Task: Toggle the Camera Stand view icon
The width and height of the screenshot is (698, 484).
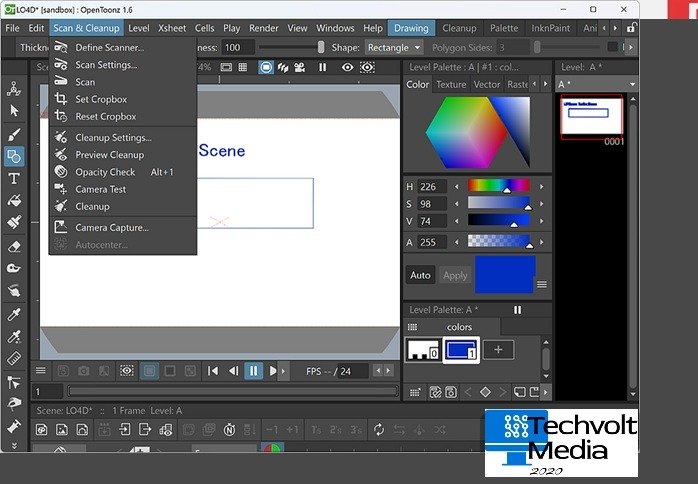Action: pyautogui.click(x=266, y=67)
